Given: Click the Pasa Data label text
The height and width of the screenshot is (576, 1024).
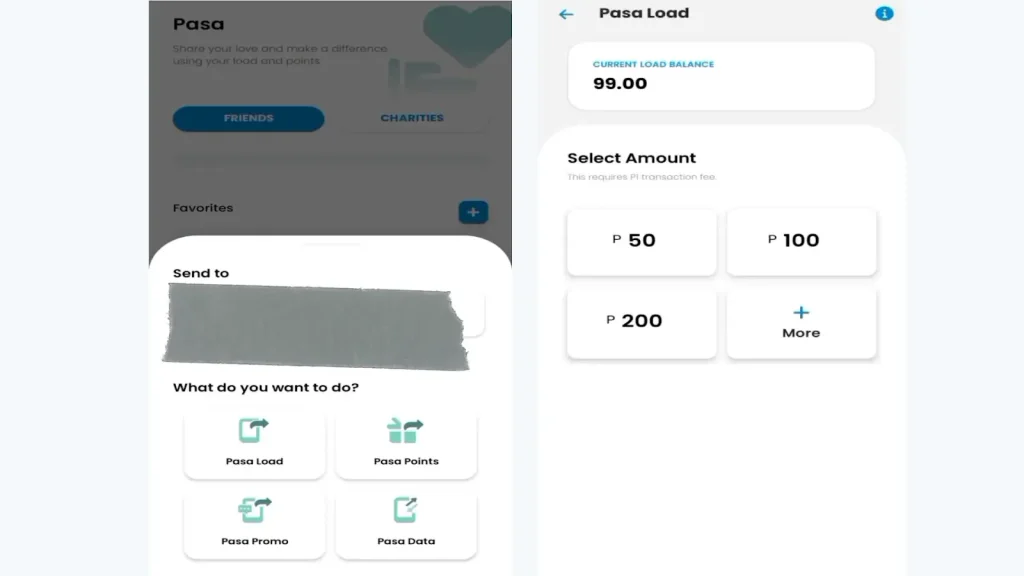Looking at the screenshot, I should click(405, 541).
